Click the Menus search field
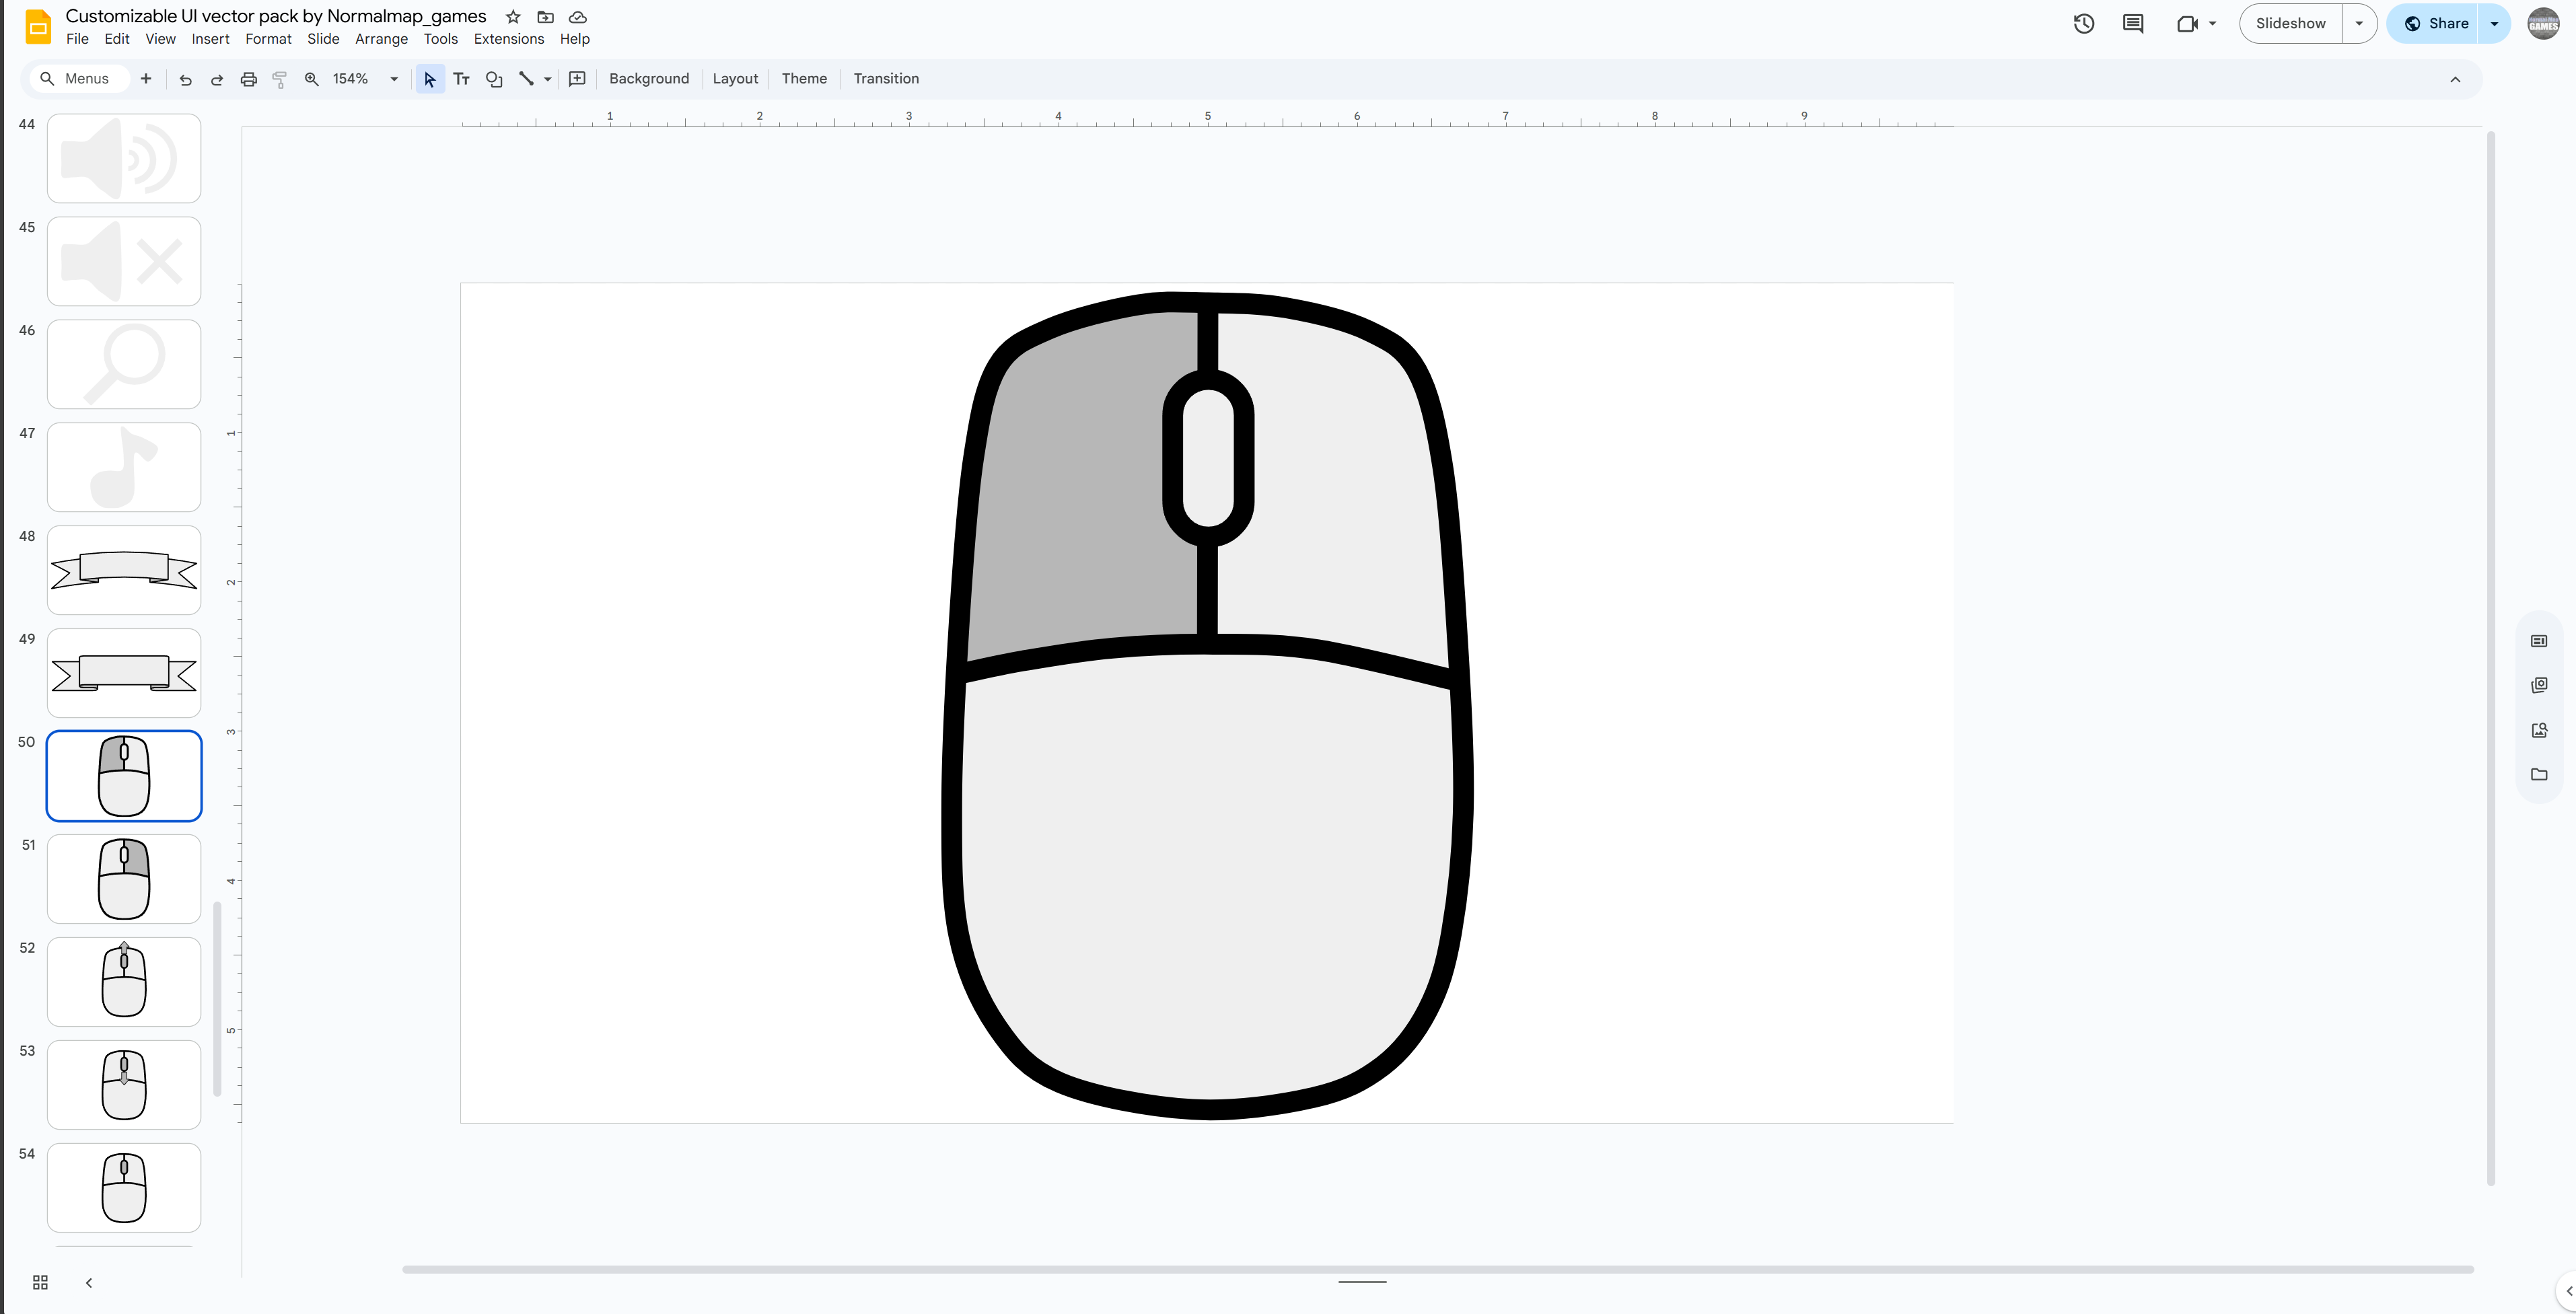The width and height of the screenshot is (2576, 1314). pos(79,79)
